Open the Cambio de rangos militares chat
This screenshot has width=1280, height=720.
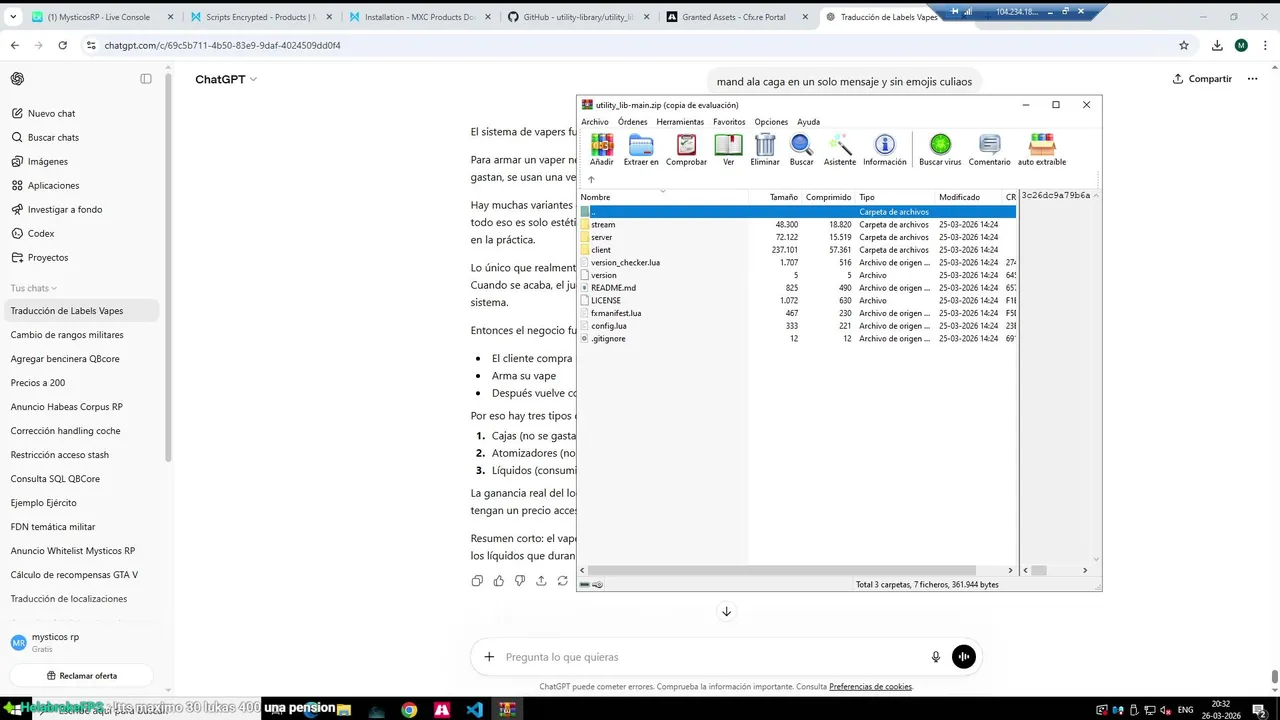pyautogui.click(x=80, y=335)
